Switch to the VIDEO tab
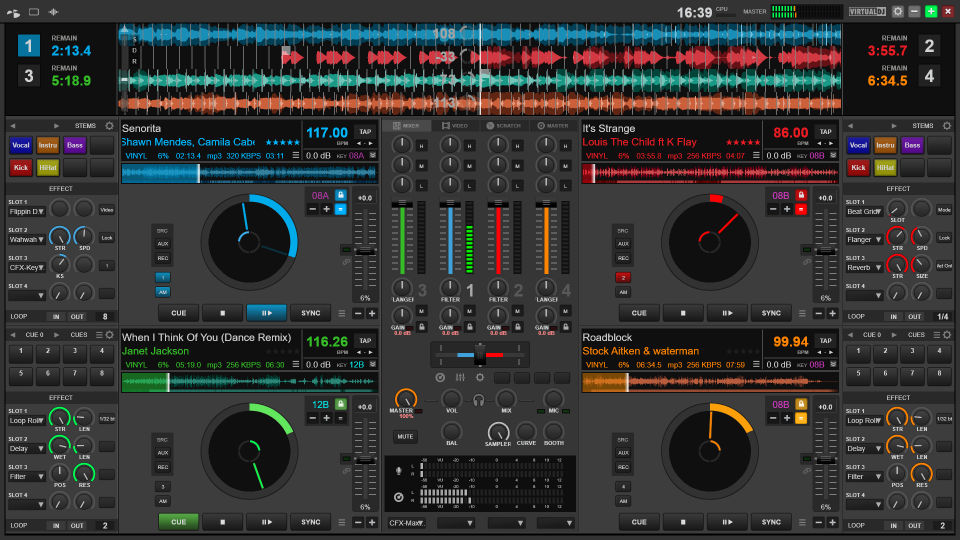960x540 pixels. [x=455, y=126]
